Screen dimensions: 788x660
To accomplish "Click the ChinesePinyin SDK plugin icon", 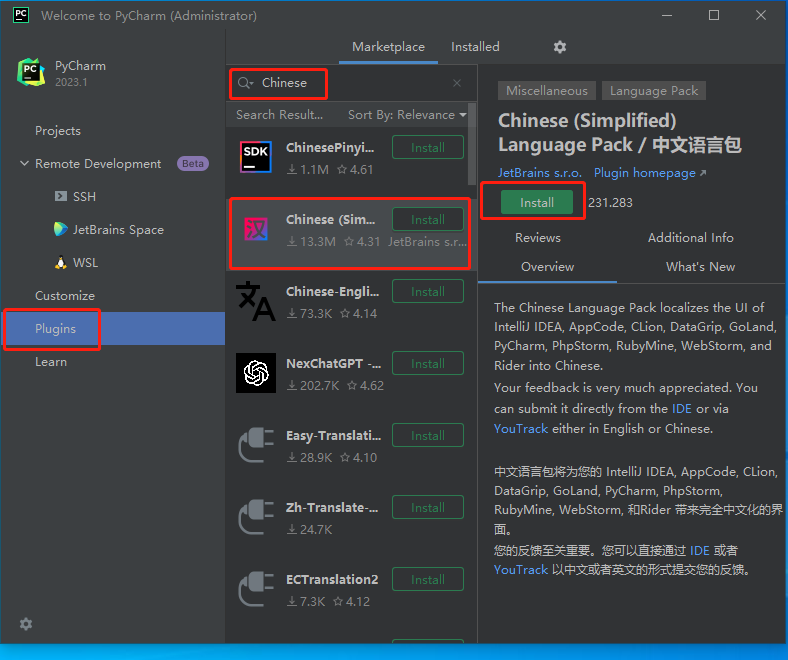I will 256,157.
